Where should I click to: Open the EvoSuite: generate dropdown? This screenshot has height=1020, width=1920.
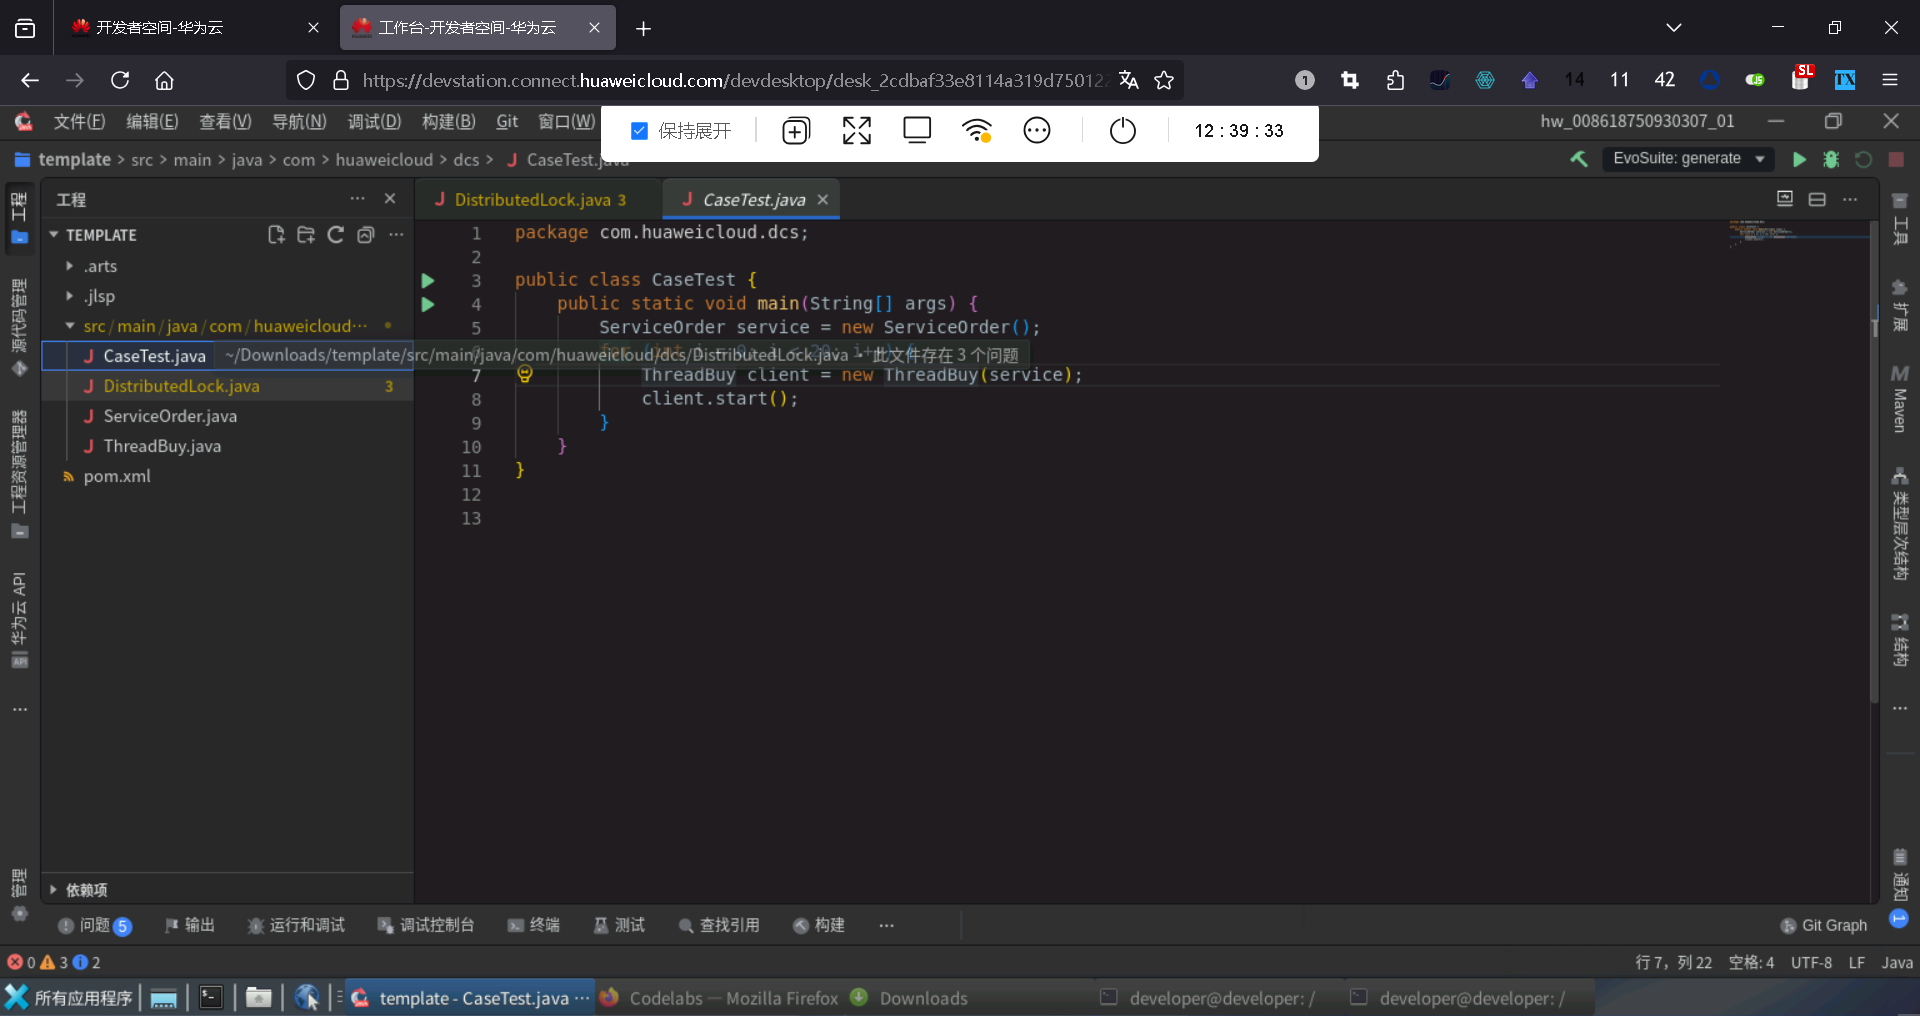1687,159
